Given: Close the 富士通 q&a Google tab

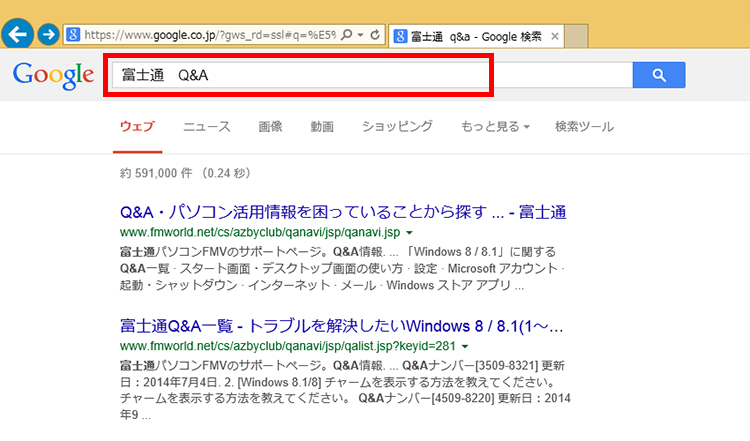Looking at the screenshot, I should click(555, 36).
